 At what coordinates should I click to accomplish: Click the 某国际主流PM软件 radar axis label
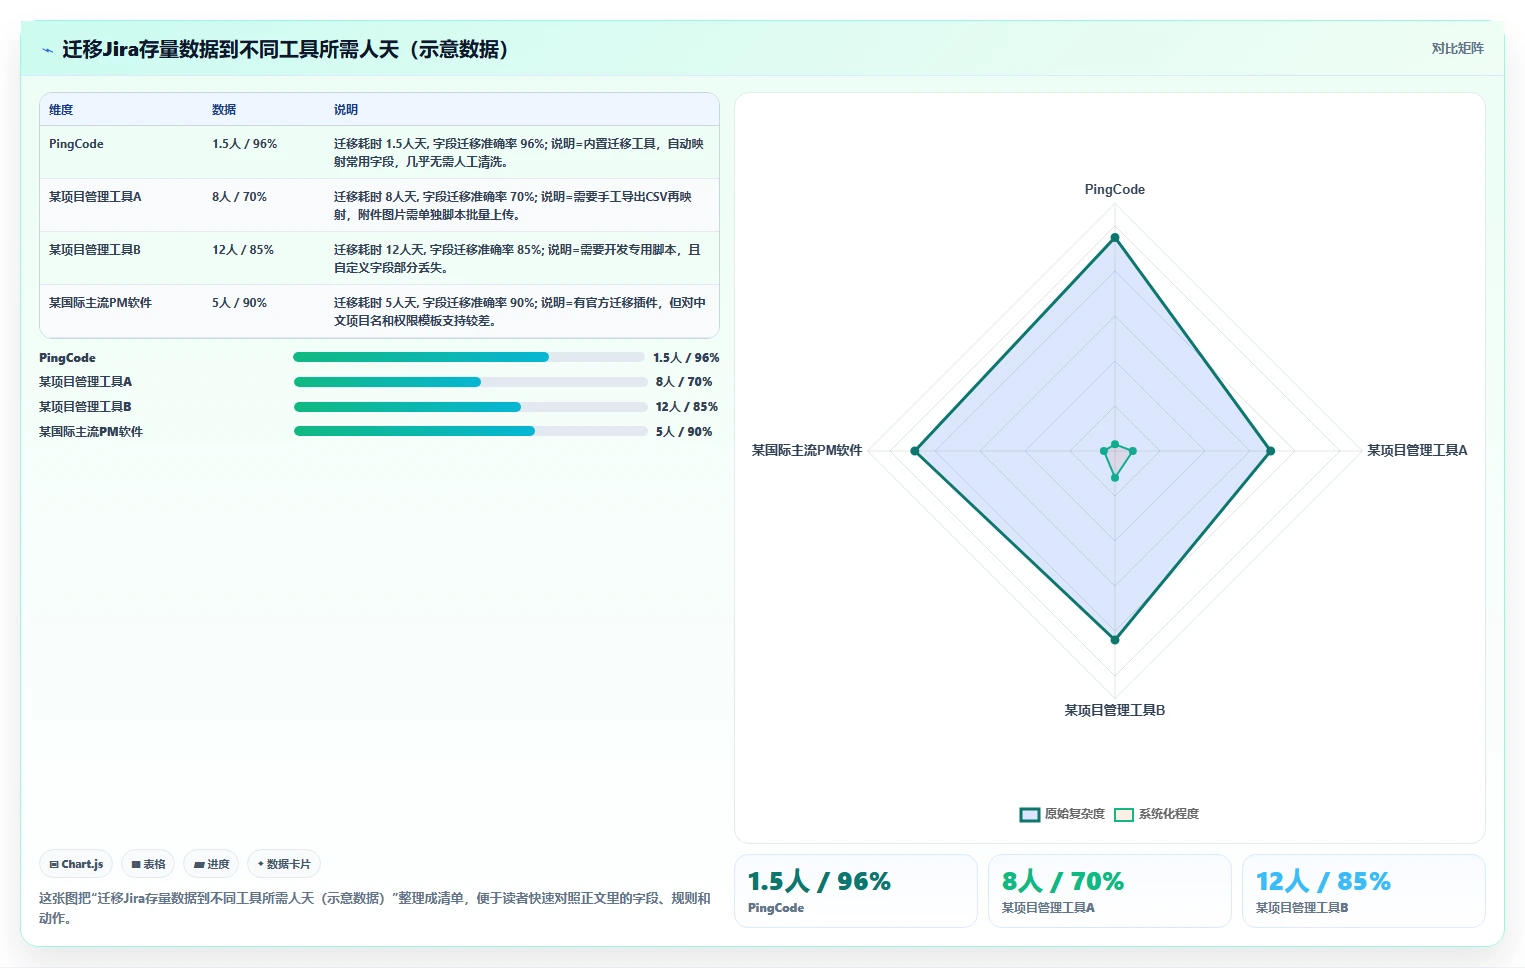pos(807,450)
